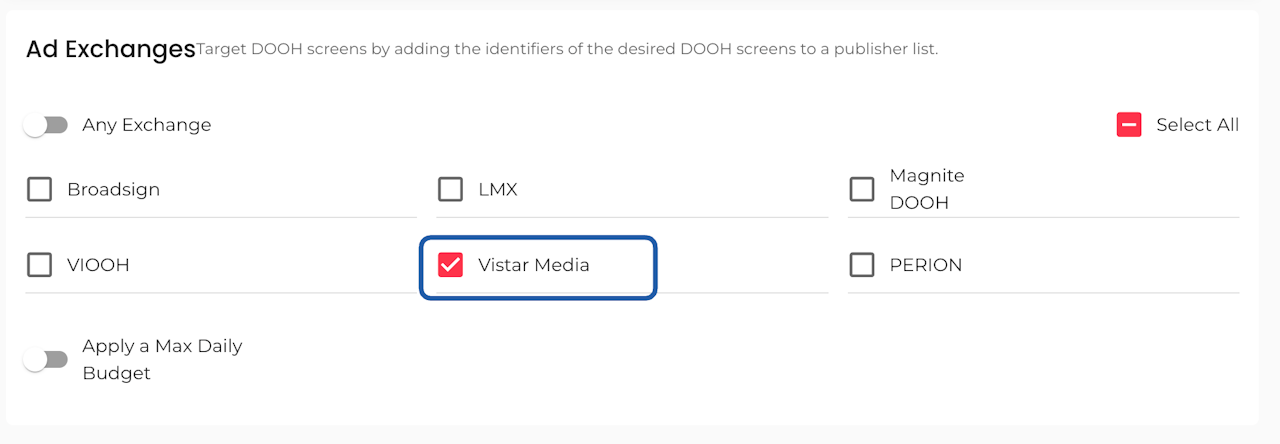Click the "Vistar Media" label text
This screenshot has height=444, width=1280.
click(x=534, y=265)
